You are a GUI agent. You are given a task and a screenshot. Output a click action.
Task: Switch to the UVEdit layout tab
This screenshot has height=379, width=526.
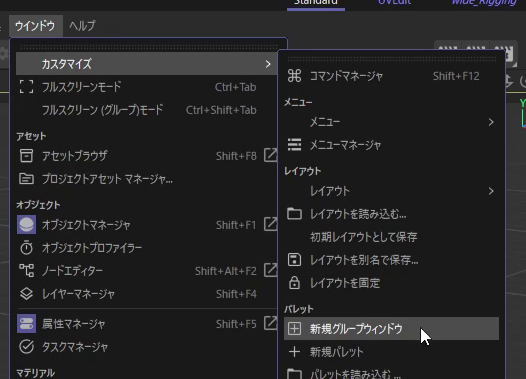[394, 2]
